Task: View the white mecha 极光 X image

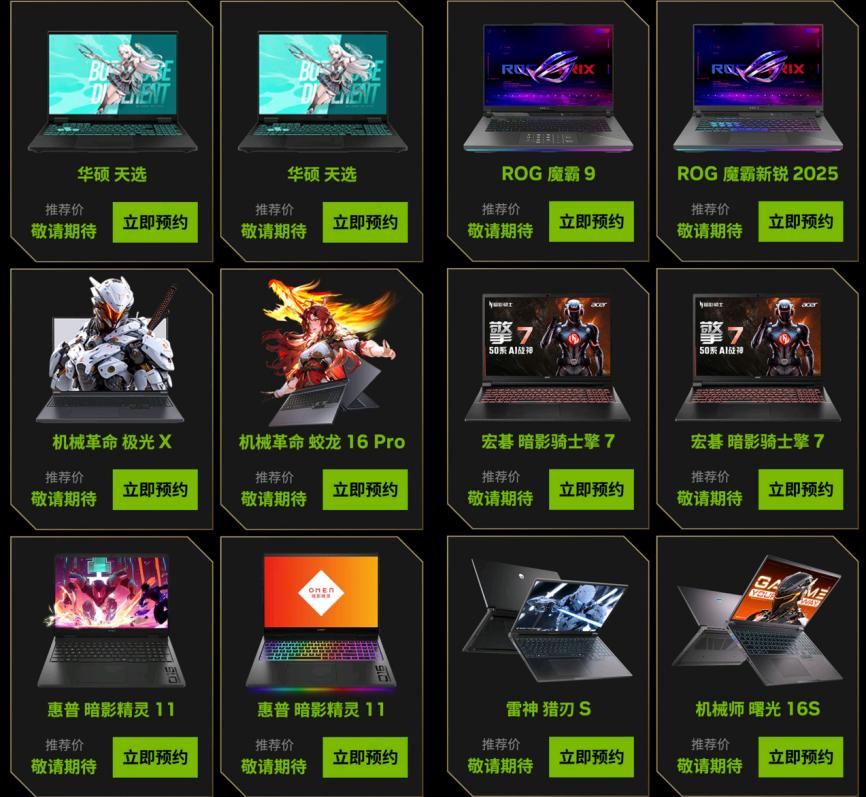Action: (x=112, y=349)
